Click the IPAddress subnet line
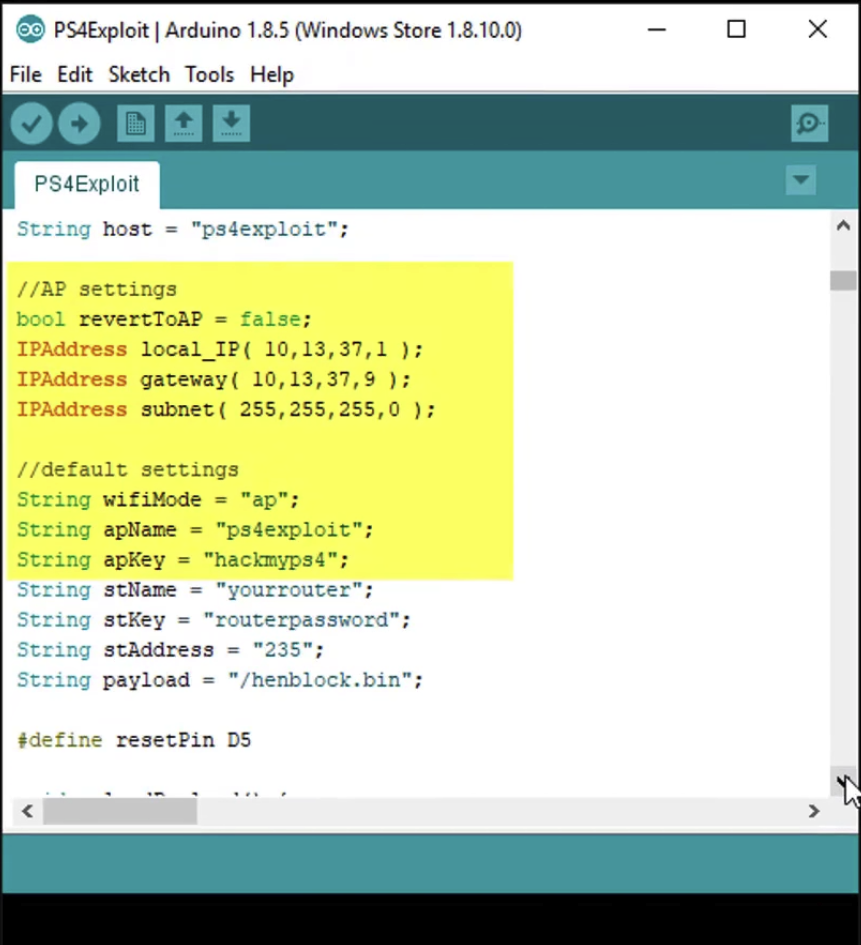 pos(226,410)
